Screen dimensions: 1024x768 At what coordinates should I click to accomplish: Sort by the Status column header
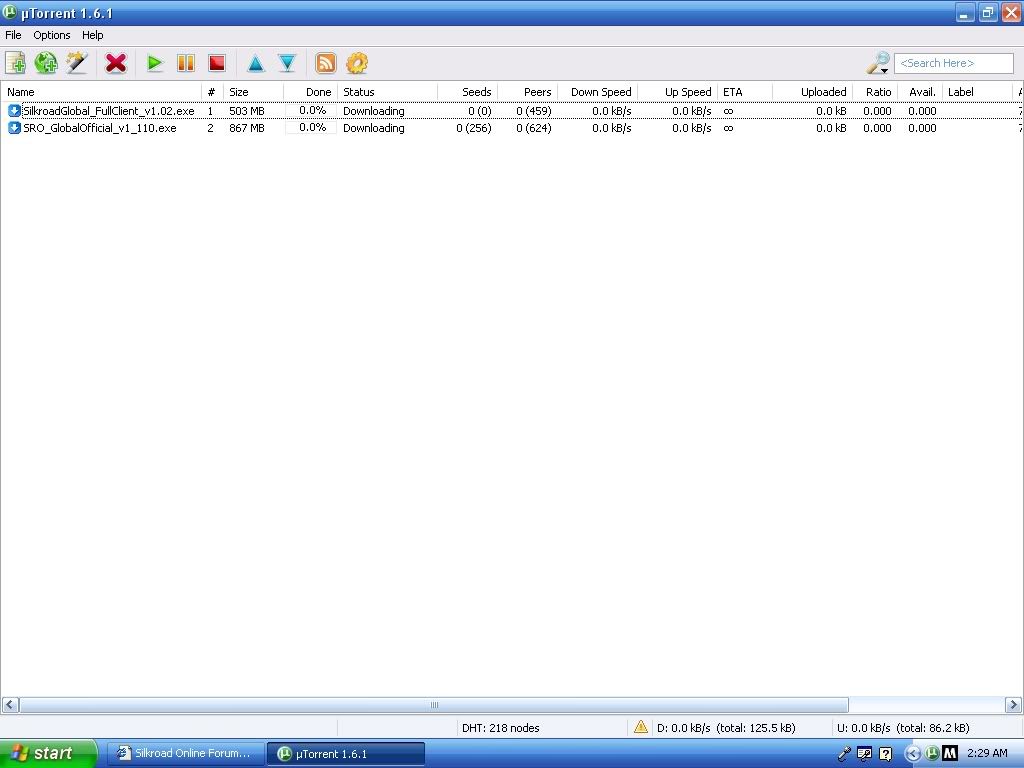click(x=388, y=92)
